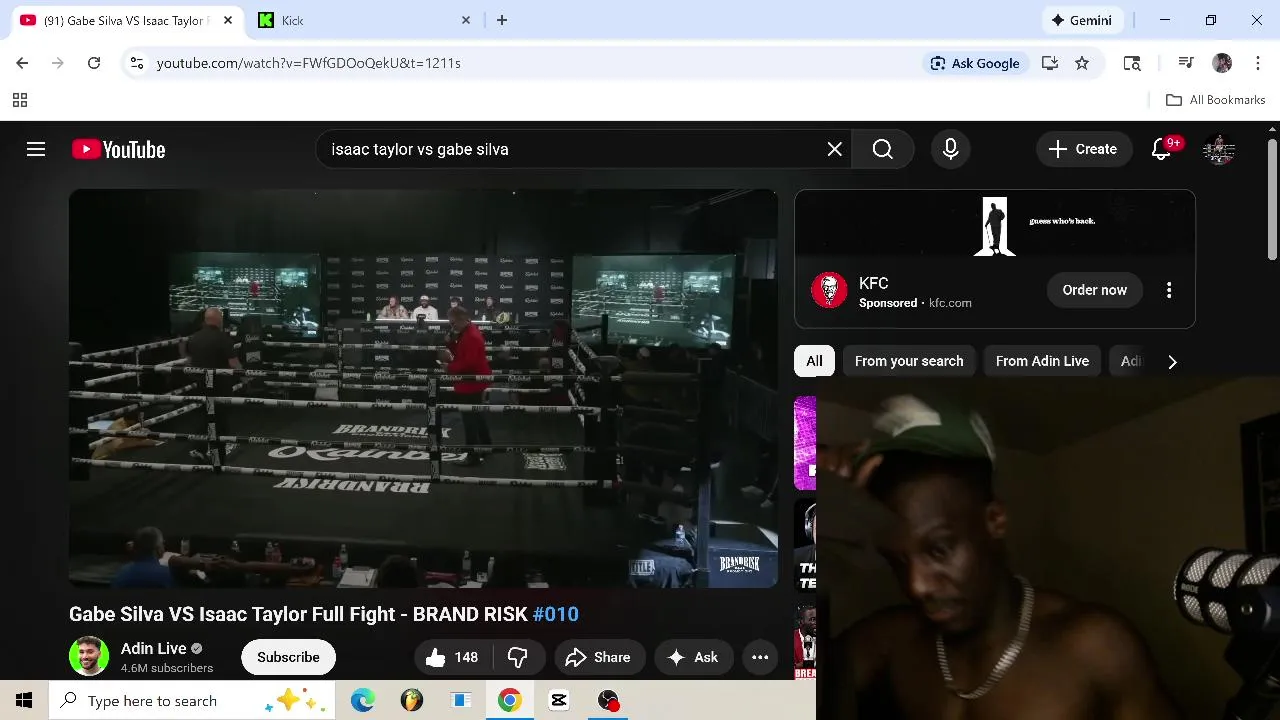
Task: Click the page vertical scrollbar
Action: pyautogui.click(x=1272, y=200)
